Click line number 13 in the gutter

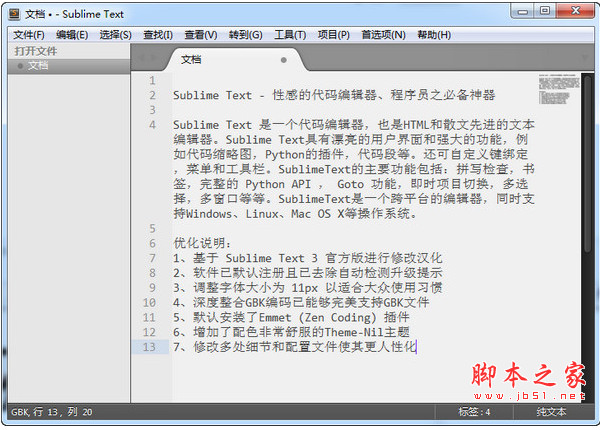tap(149, 347)
